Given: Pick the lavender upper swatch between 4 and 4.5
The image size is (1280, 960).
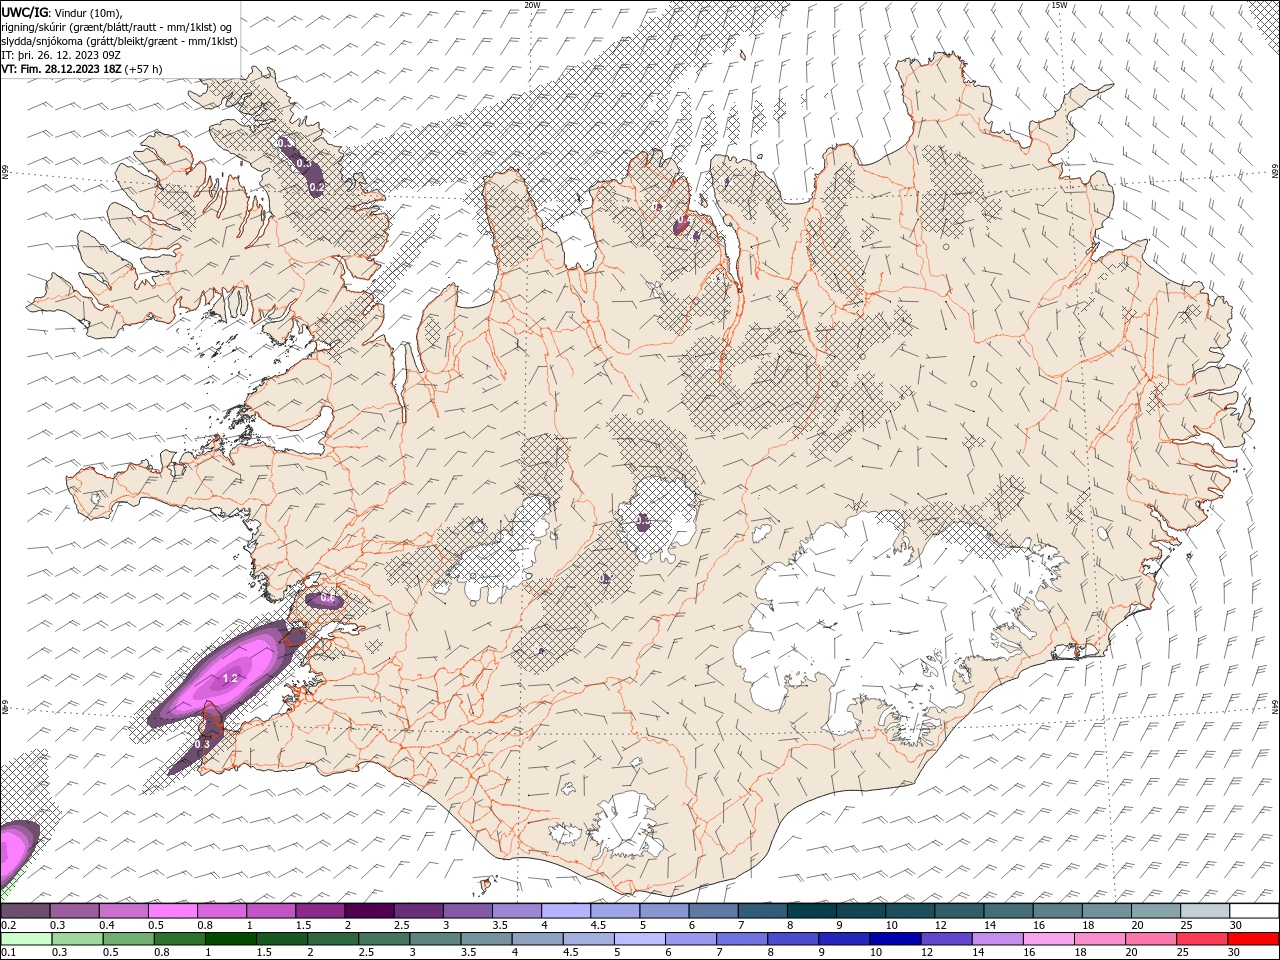Looking at the screenshot, I should tap(566, 910).
